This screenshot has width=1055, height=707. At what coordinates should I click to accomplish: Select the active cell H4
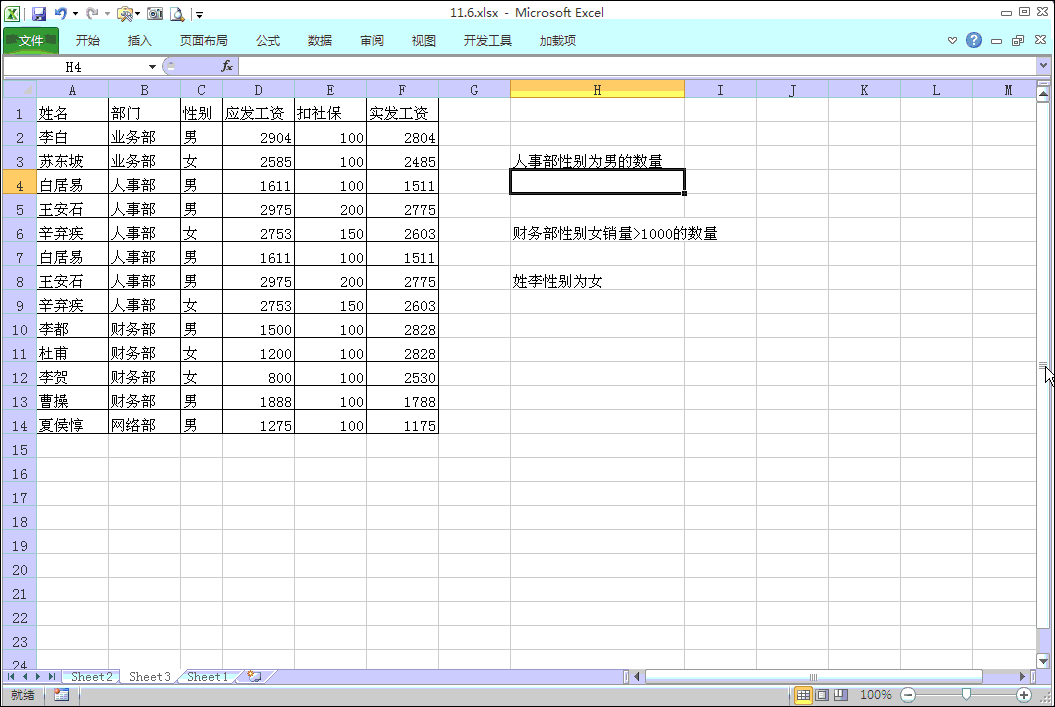[597, 182]
